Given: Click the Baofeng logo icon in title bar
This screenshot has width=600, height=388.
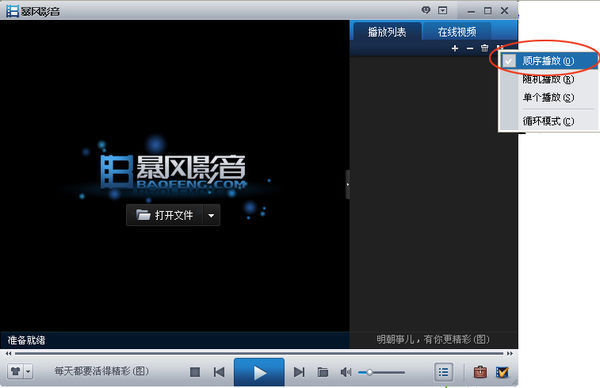Looking at the screenshot, I should [12, 11].
